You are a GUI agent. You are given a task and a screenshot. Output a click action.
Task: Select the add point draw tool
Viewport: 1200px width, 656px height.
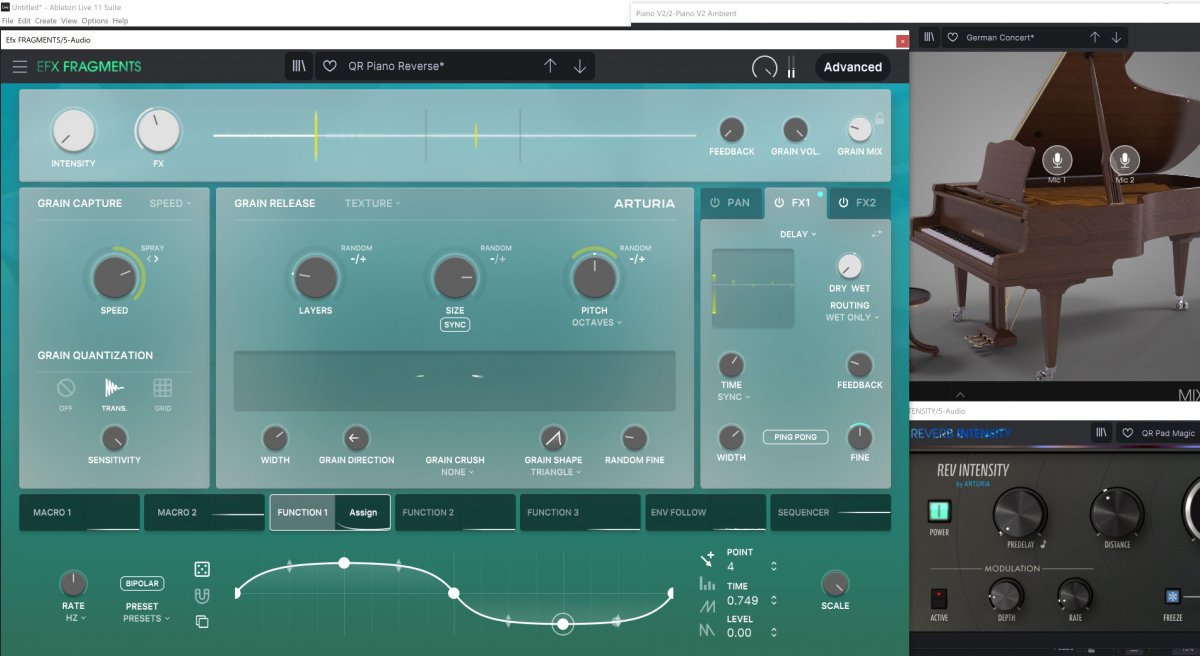708,558
